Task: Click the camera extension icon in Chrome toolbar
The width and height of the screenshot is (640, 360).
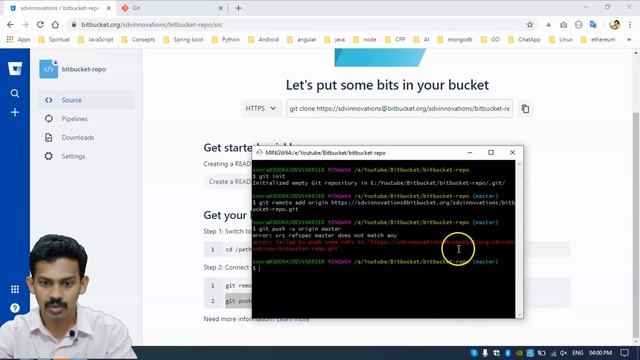Action: click(x=563, y=25)
